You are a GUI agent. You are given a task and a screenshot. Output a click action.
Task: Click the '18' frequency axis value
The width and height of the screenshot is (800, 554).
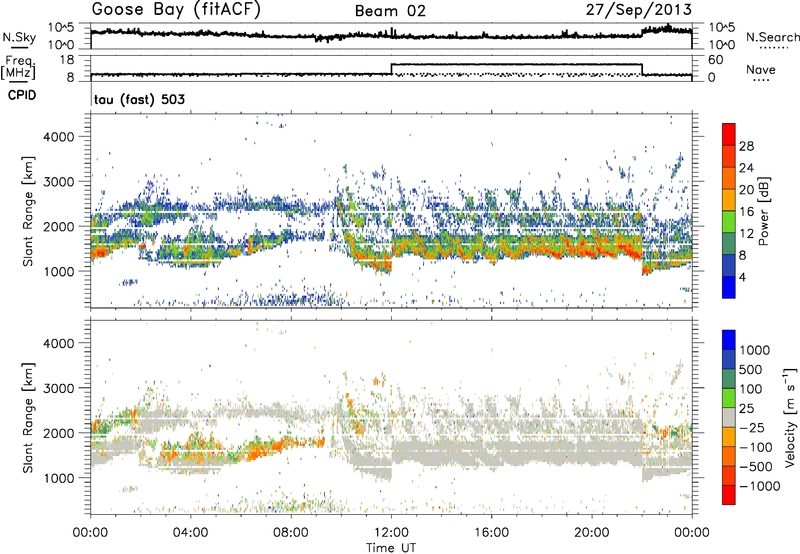click(x=67, y=60)
